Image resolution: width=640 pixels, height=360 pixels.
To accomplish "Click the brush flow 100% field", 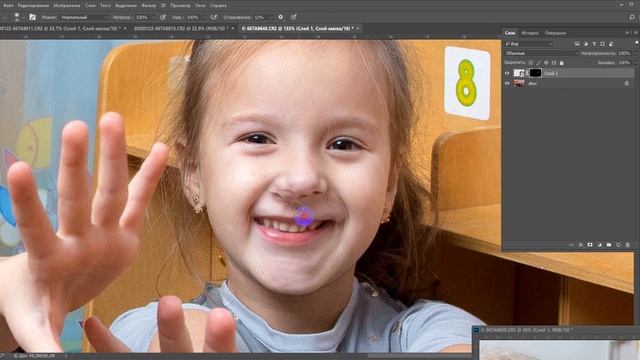I will 193,18.
